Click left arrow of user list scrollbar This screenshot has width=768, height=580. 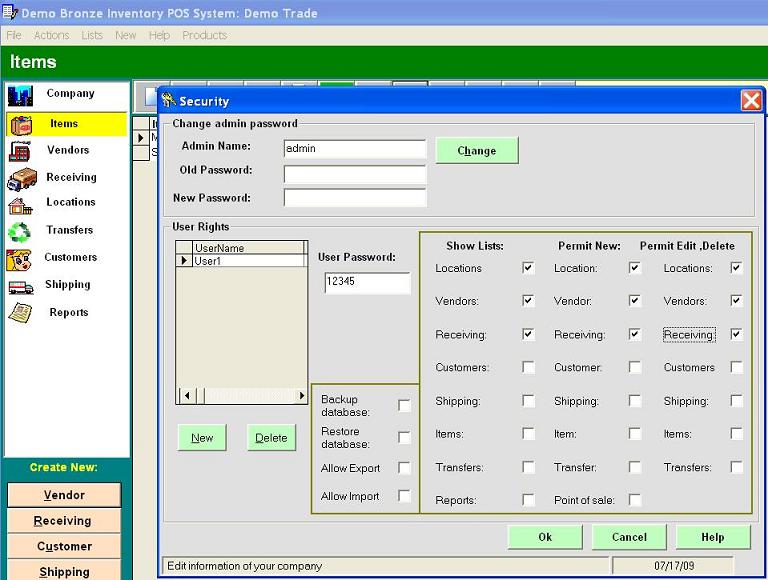[x=187, y=395]
